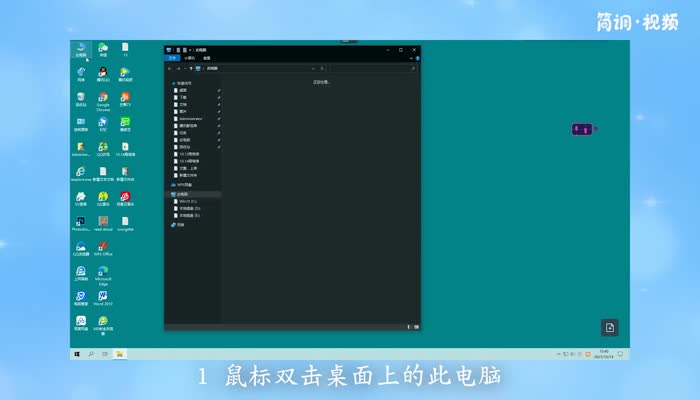Screen dimensions: 700x400
Task: Select Administrator in Quick access list
Action: [189, 119]
